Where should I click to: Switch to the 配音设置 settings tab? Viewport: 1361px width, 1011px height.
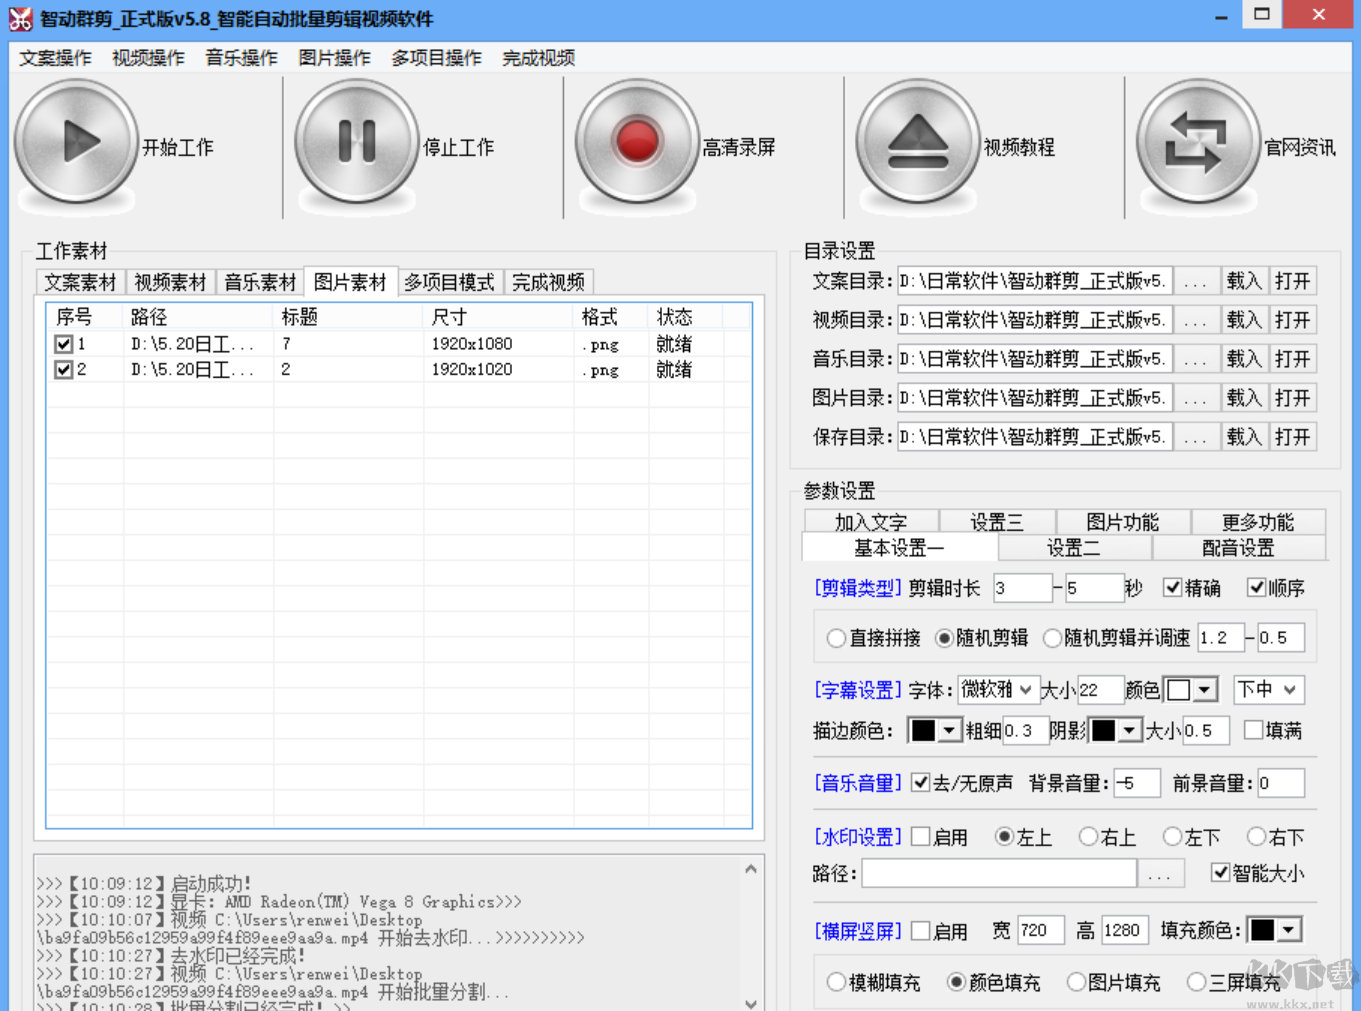pos(1240,548)
